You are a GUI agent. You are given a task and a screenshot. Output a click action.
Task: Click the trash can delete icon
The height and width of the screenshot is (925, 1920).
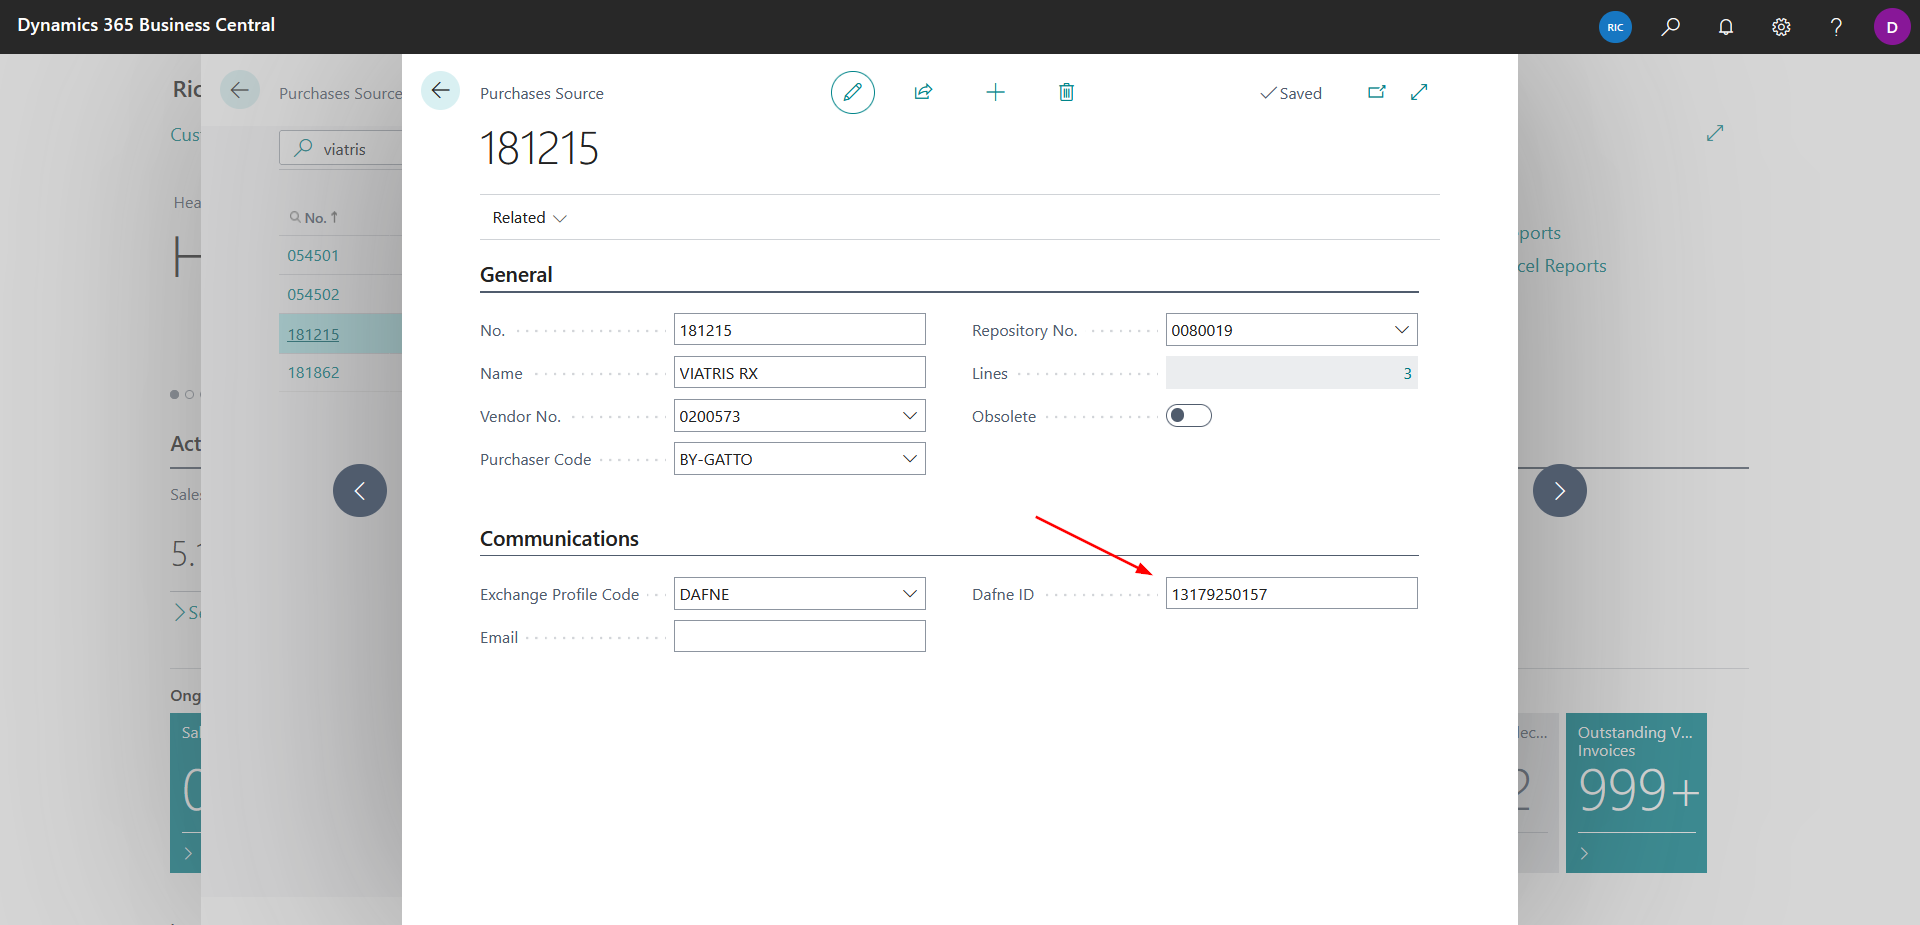pyautogui.click(x=1066, y=92)
